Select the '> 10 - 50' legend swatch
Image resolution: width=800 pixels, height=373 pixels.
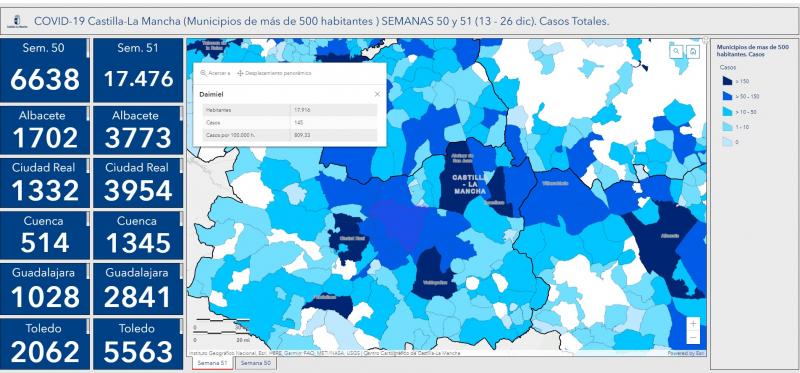pos(727,112)
